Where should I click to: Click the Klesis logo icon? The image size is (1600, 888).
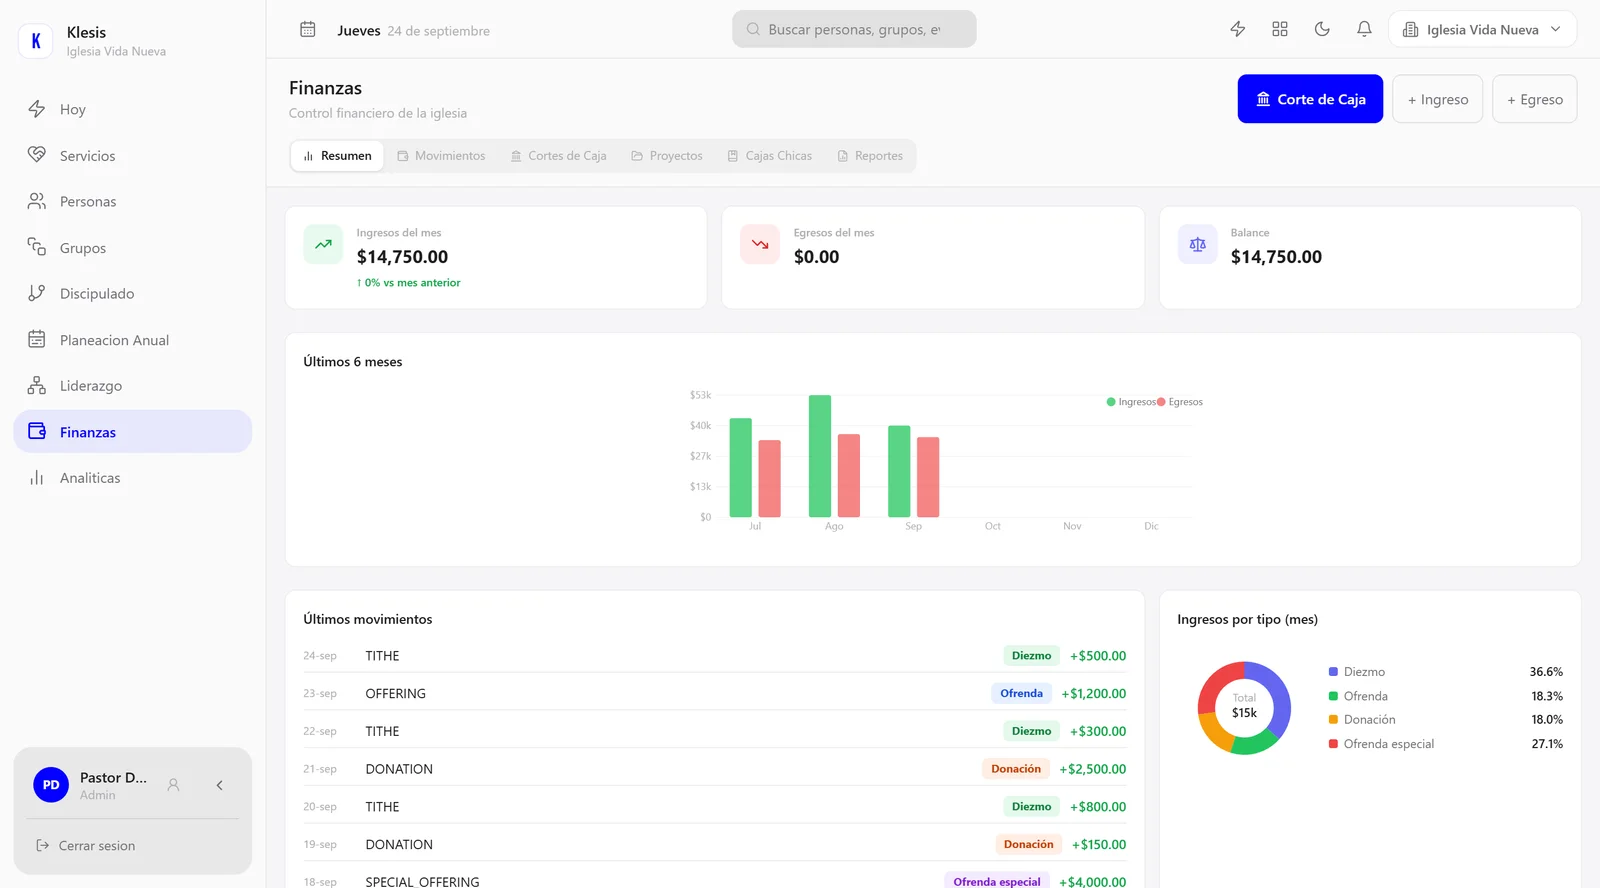coord(36,41)
